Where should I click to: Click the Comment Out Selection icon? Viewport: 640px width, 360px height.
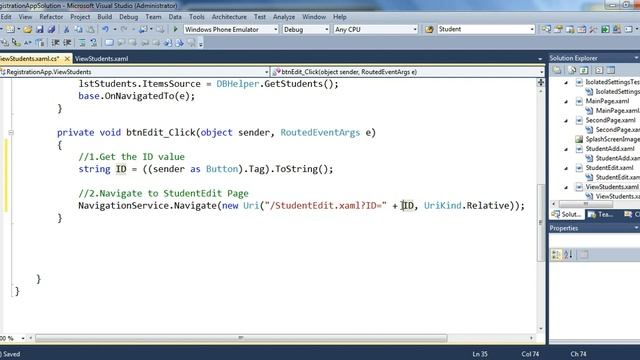[82, 42]
